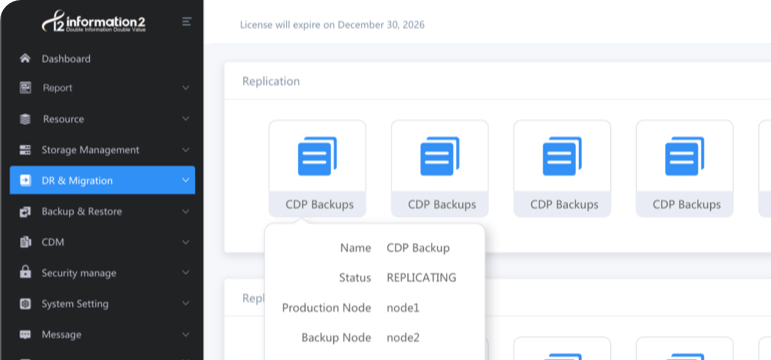Viewport: 771px width, 360px height.
Task: Click the license expiry notice text
Action: 332,25
